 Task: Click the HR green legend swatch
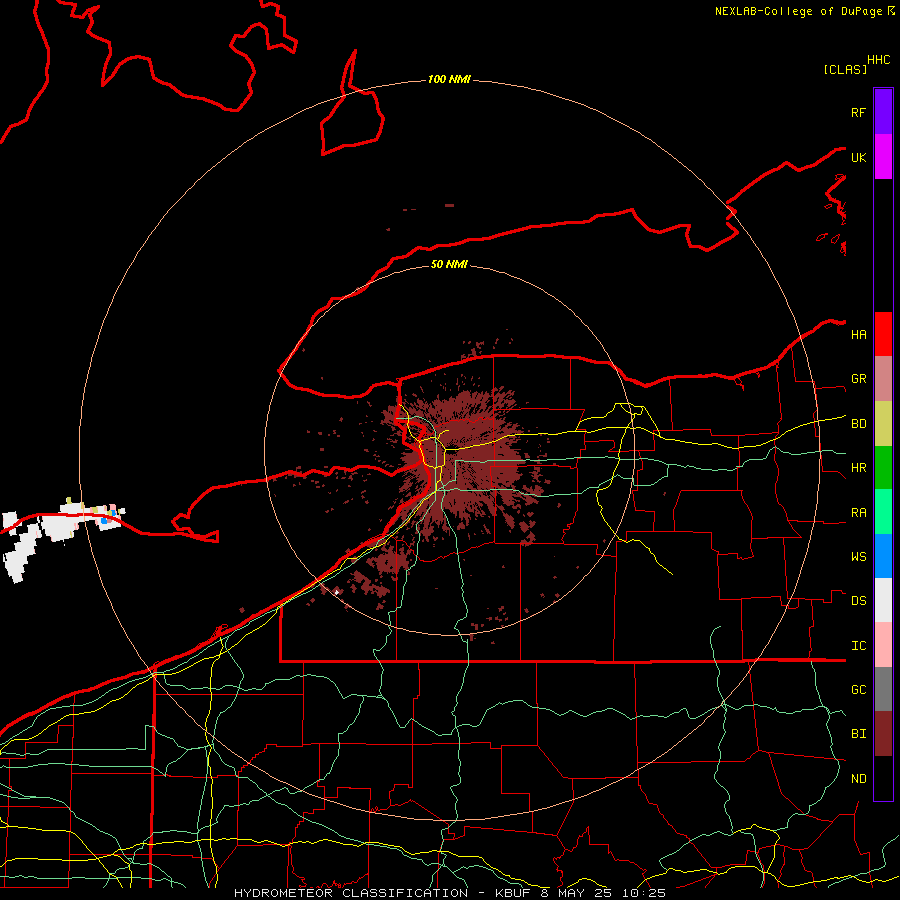[883, 468]
